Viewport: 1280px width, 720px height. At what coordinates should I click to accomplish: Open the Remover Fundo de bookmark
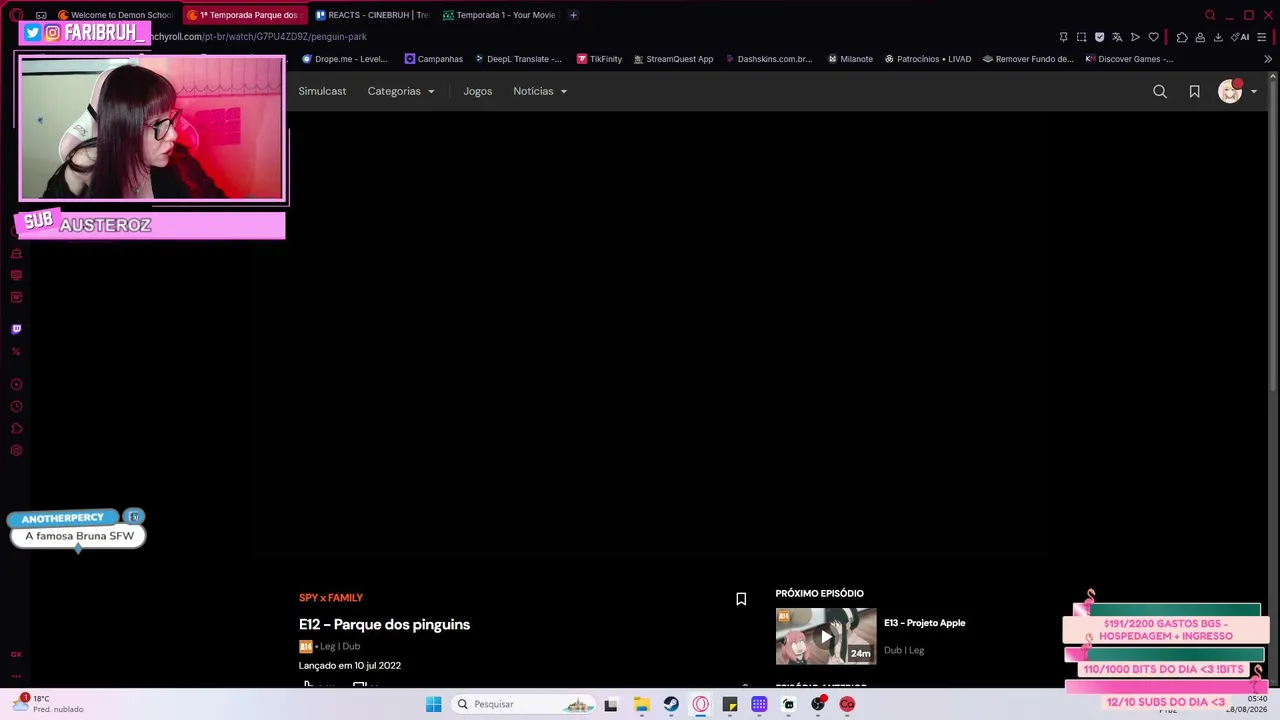click(1028, 59)
